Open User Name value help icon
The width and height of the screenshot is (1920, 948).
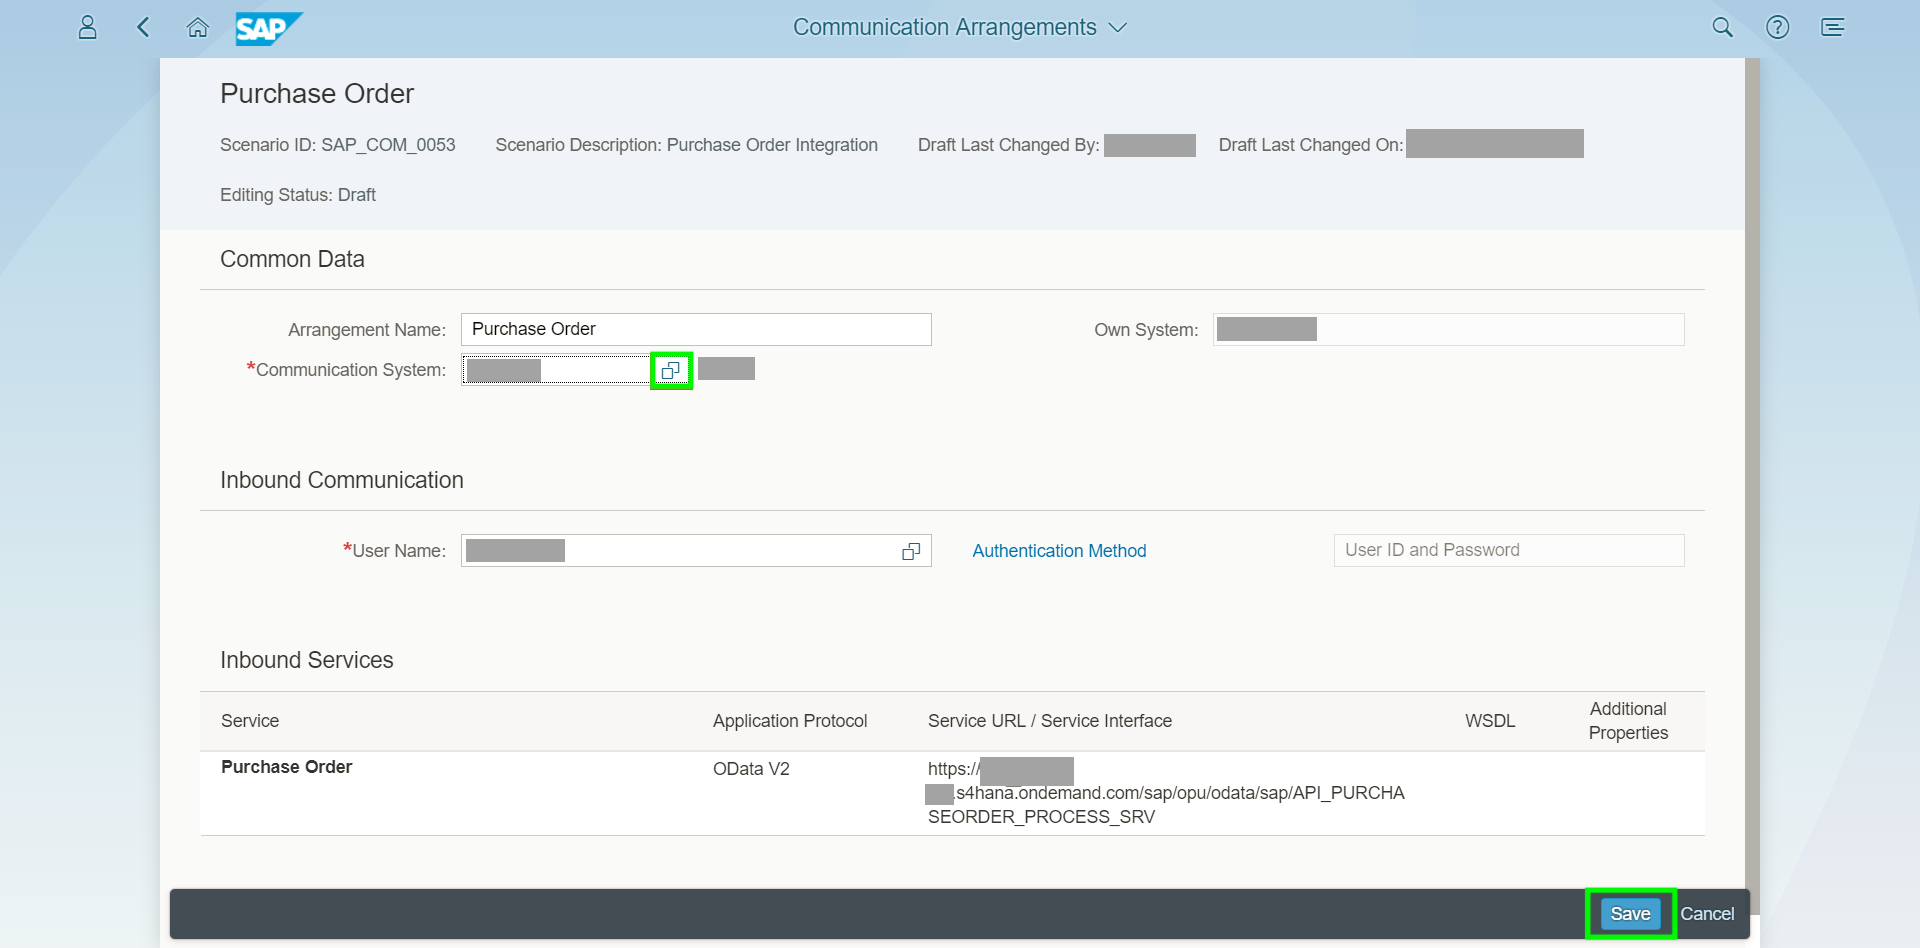[x=911, y=551]
